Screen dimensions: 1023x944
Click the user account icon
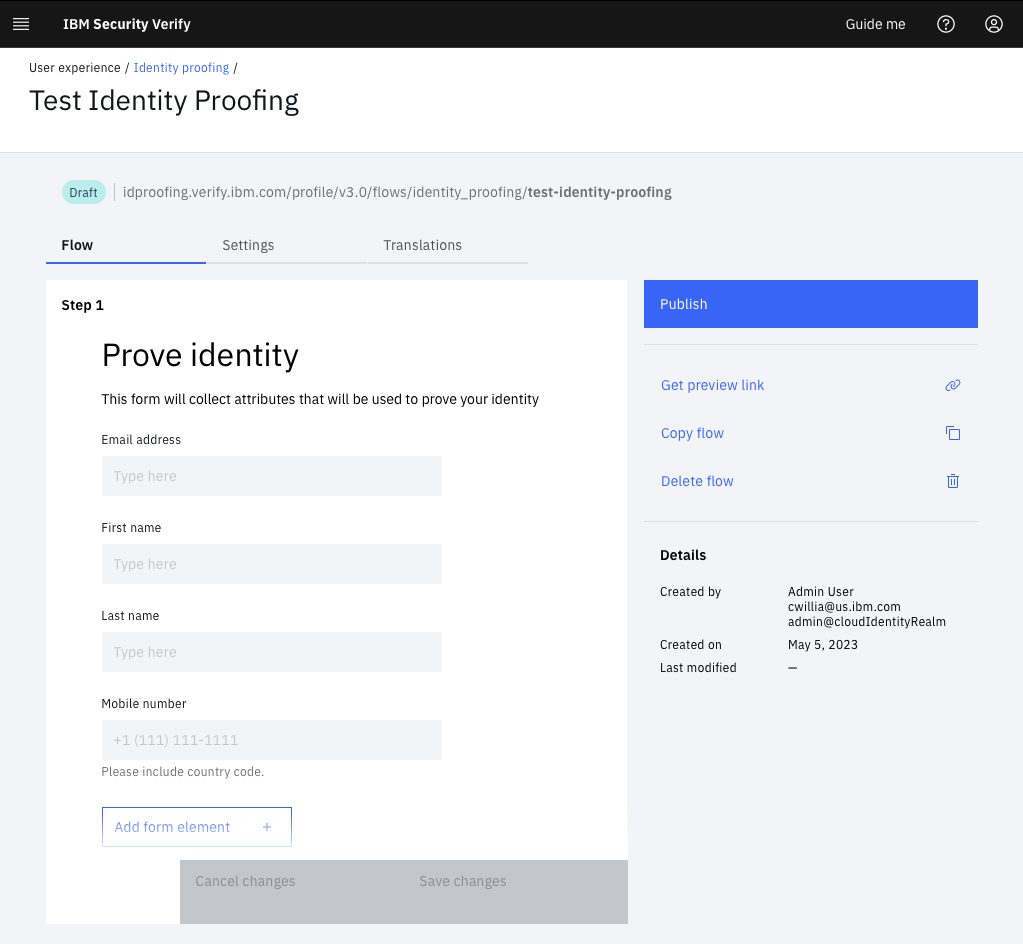993,23
